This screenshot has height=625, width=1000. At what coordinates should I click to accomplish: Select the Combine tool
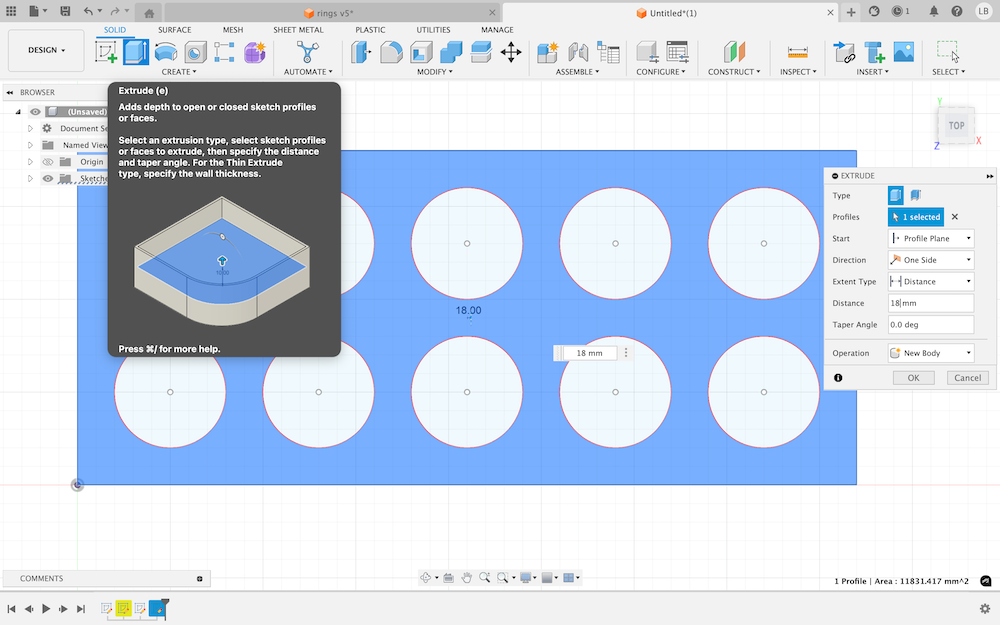click(x=451, y=52)
